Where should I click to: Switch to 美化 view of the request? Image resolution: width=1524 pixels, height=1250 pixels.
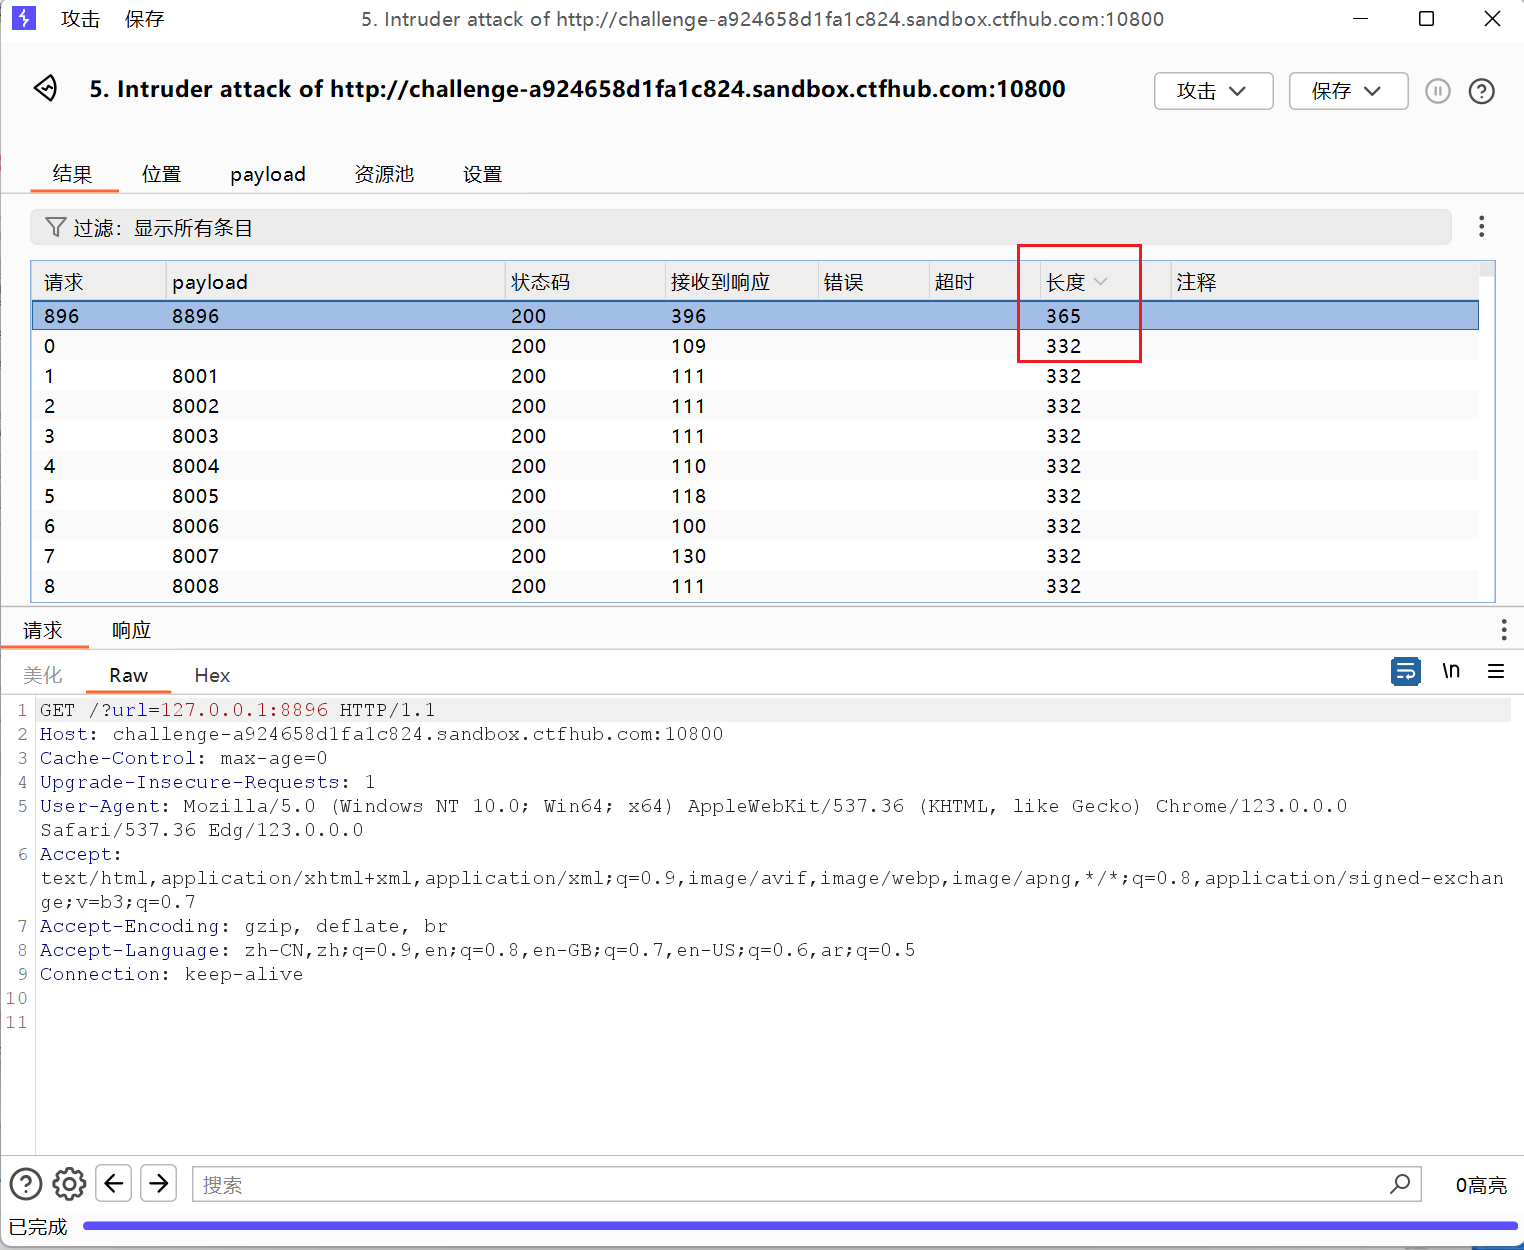point(43,675)
